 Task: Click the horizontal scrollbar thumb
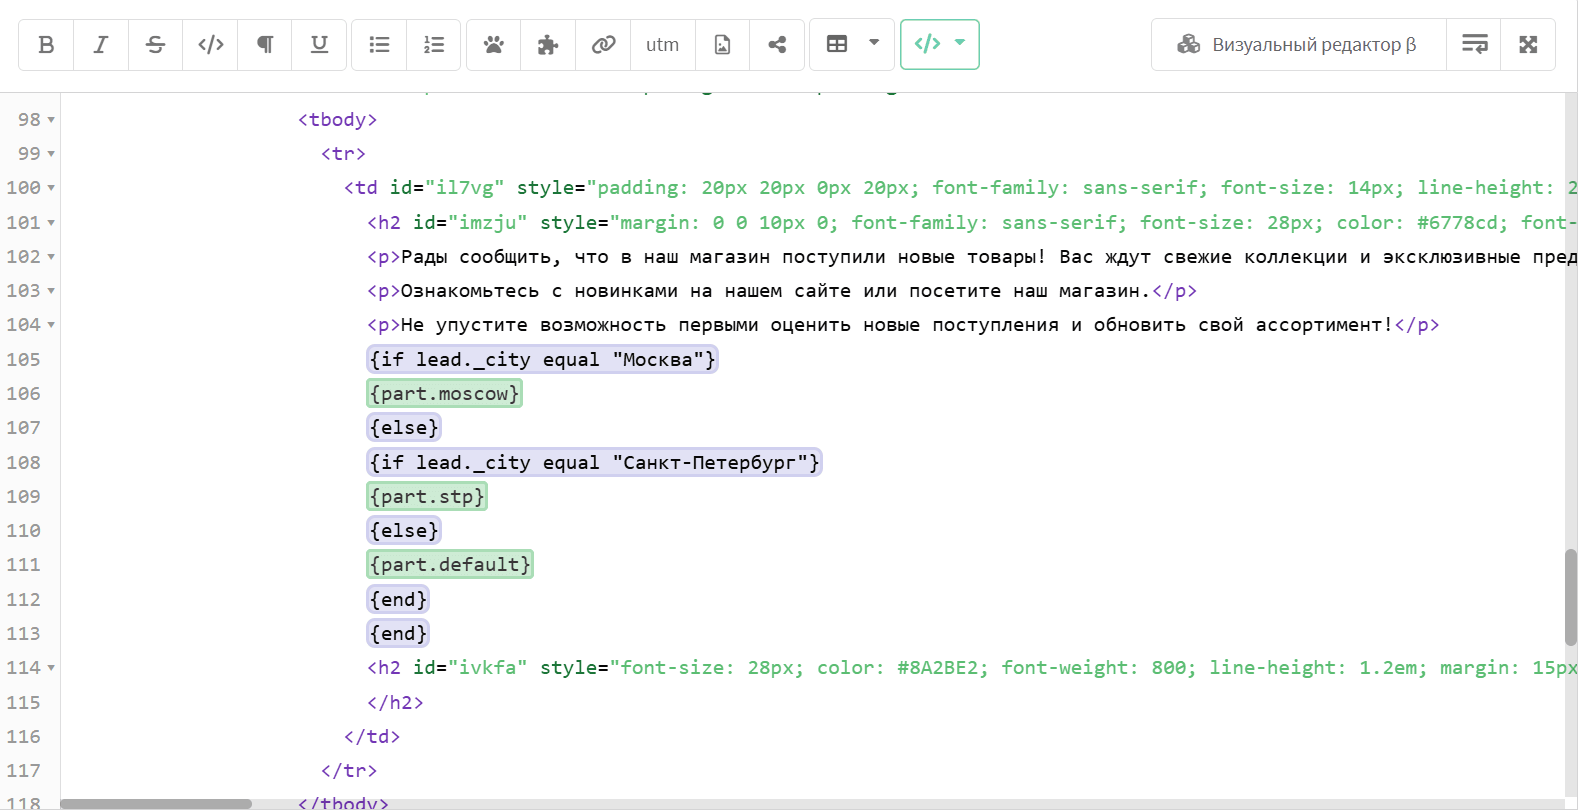click(156, 804)
